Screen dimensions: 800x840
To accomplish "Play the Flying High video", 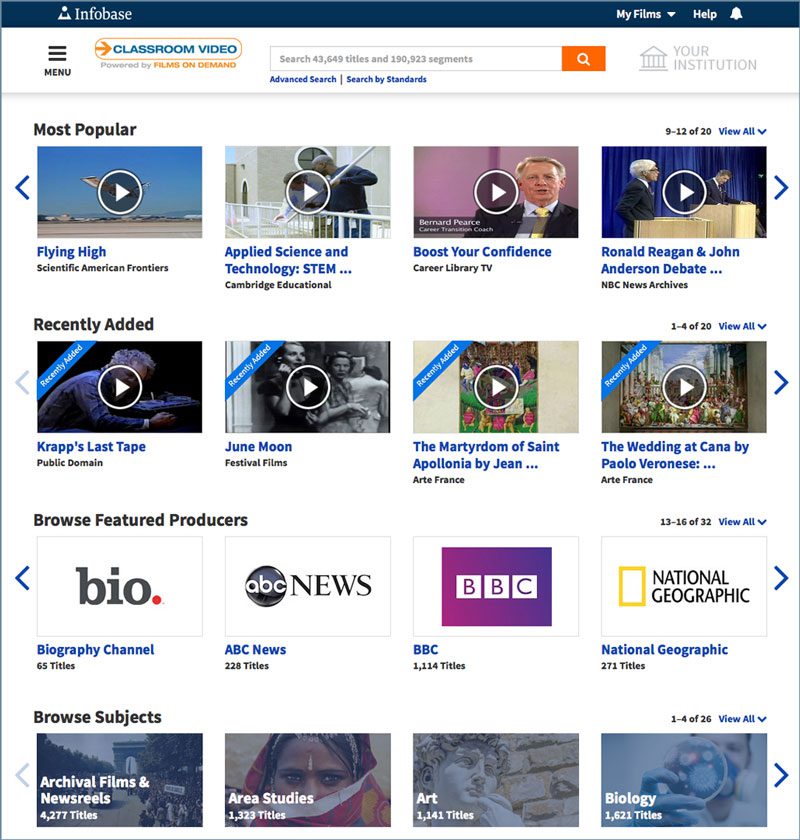I will (120, 192).
